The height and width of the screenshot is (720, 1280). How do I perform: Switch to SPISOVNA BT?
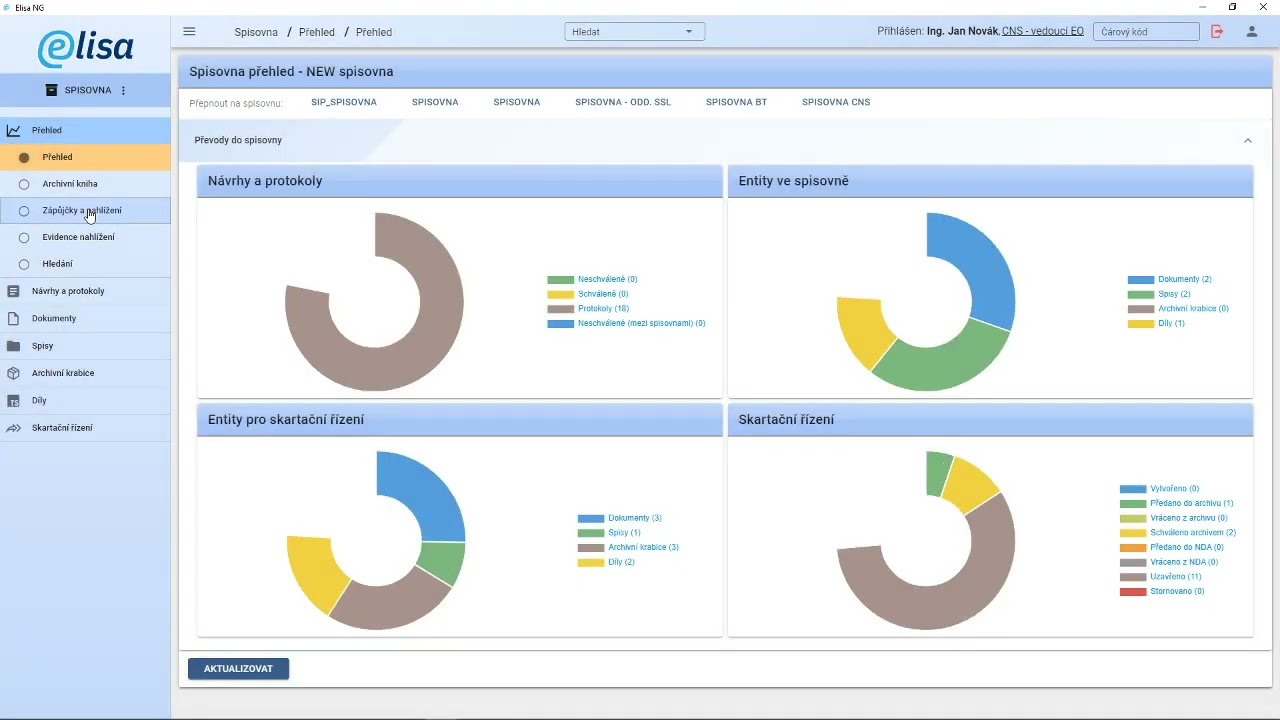tap(736, 102)
